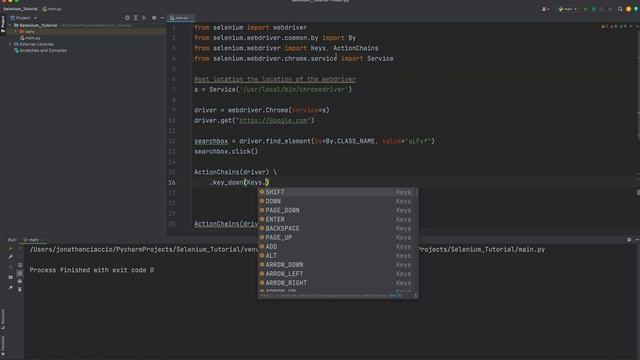This screenshot has height=360, width=640.
Task: Toggle soft-wrap icon in Run panel
Action: [x=20, y=265]
